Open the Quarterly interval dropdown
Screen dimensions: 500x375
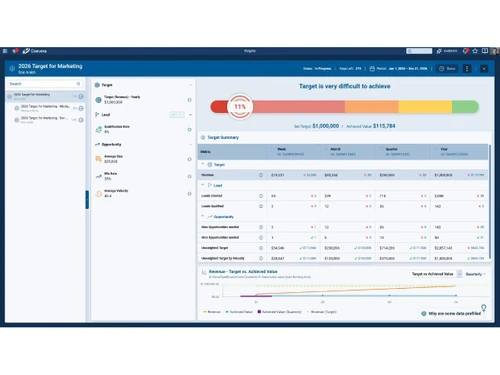(475, 274)
